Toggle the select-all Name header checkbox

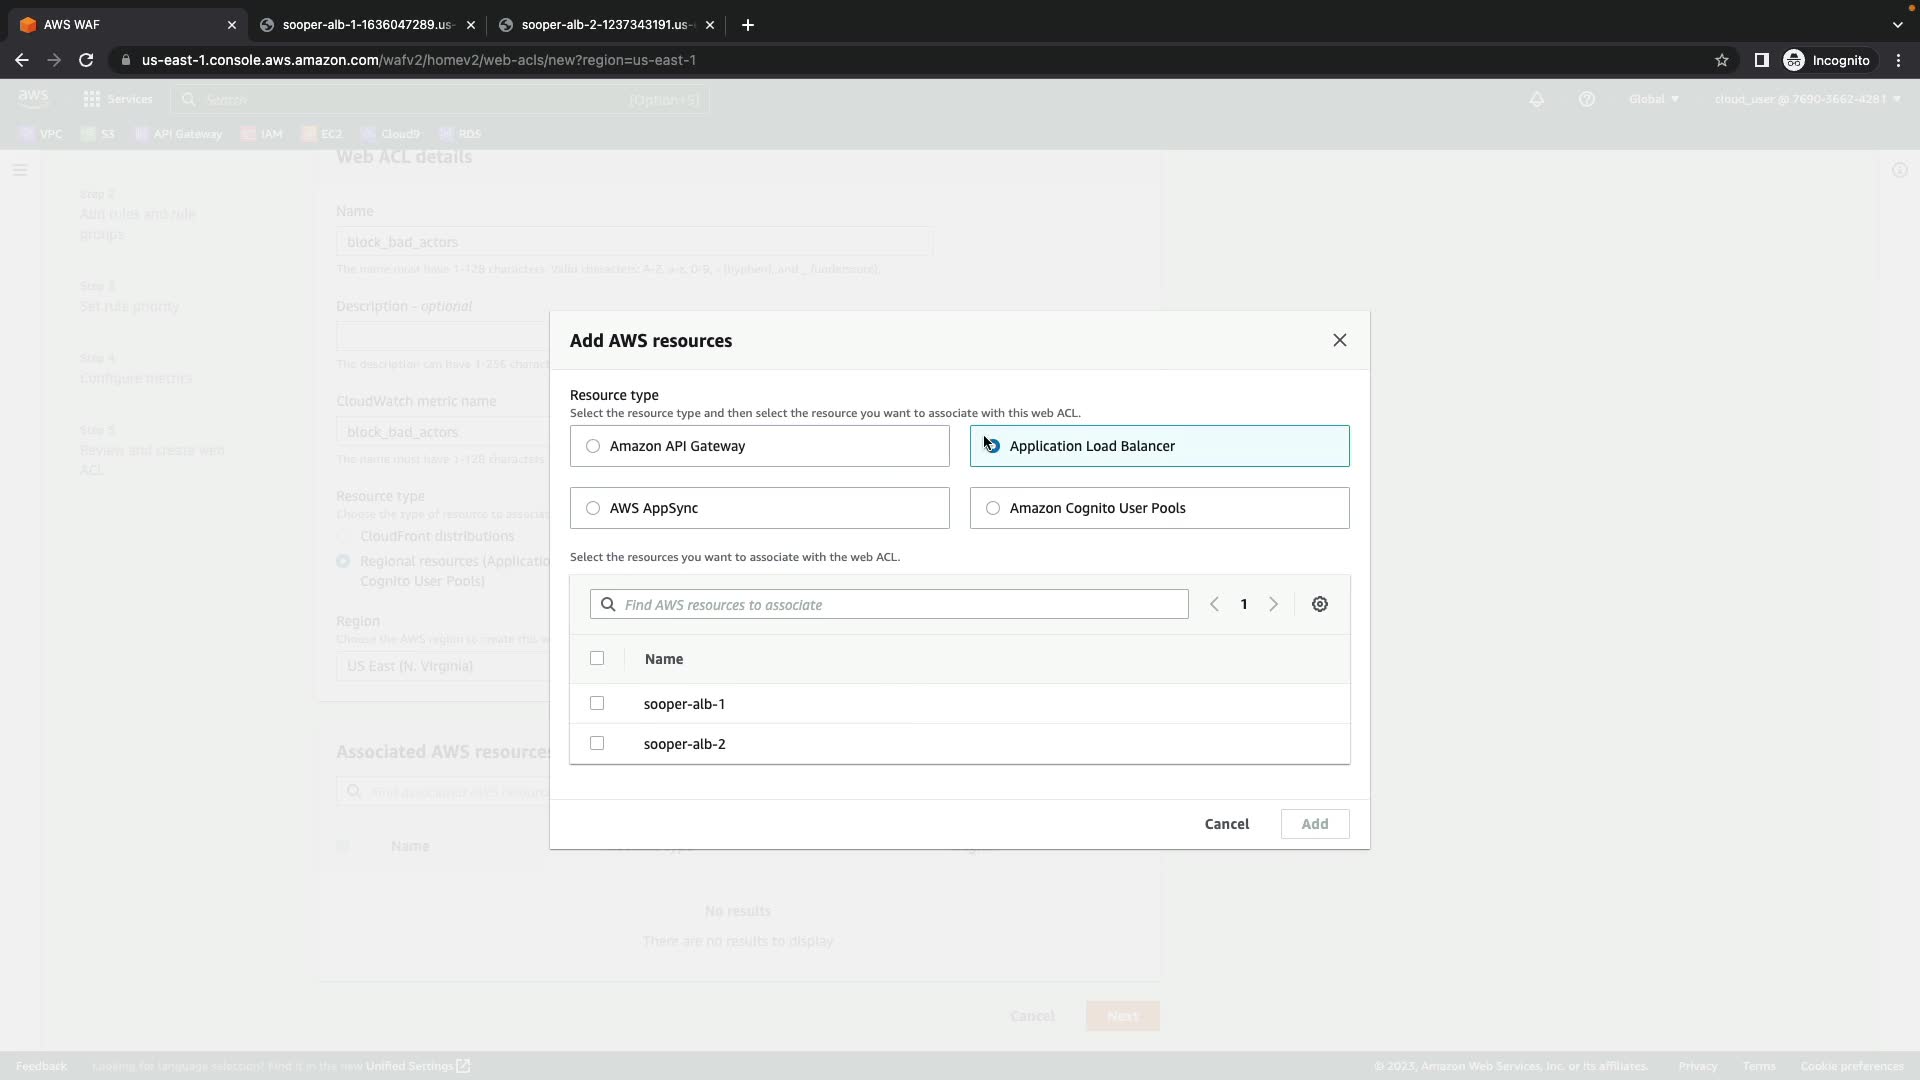coord(597,658)
